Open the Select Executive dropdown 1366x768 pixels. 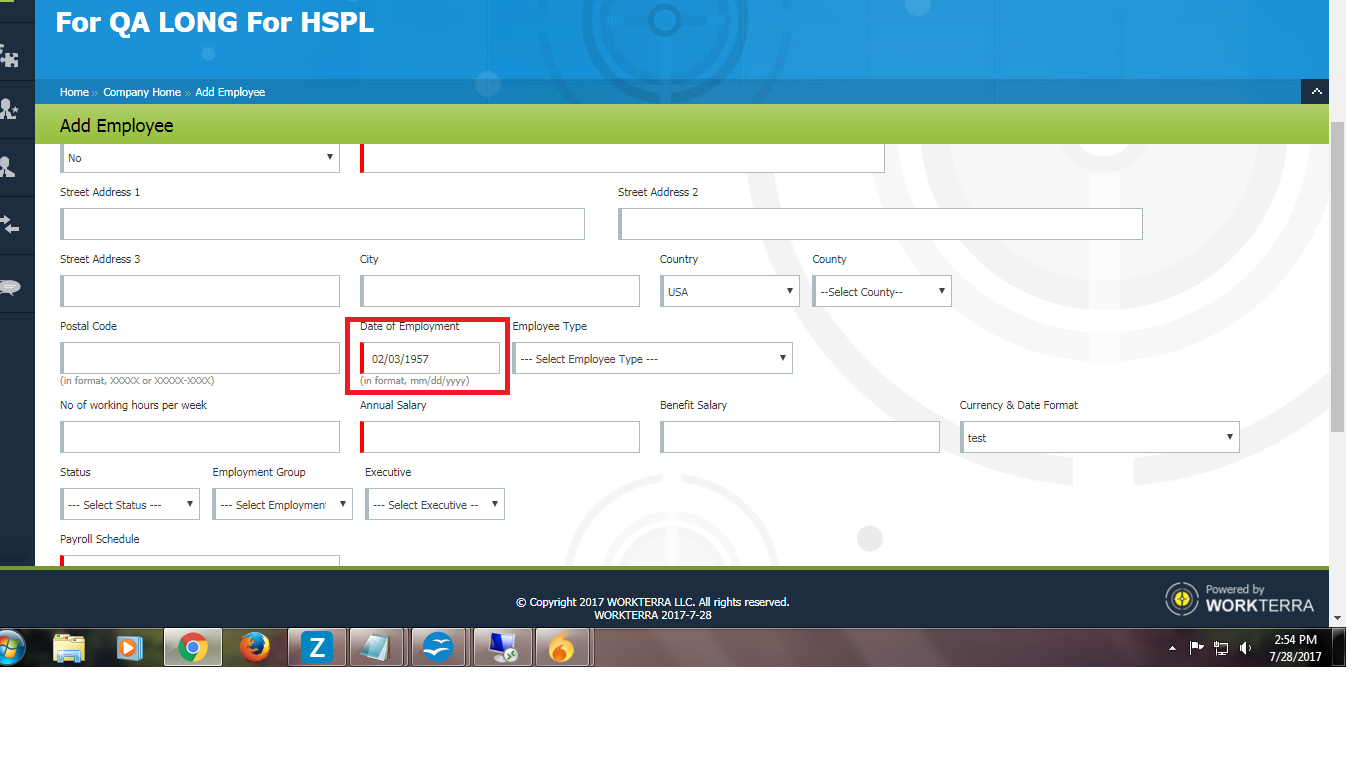[434, 505]
